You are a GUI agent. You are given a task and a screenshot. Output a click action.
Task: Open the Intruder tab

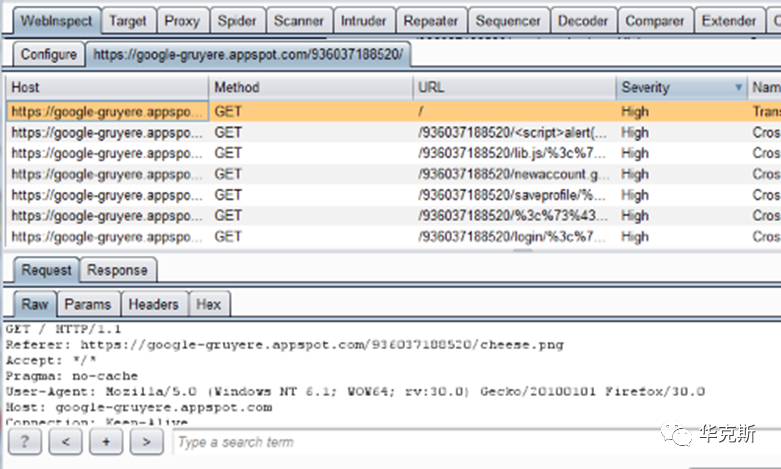click(x=364, y=20)
